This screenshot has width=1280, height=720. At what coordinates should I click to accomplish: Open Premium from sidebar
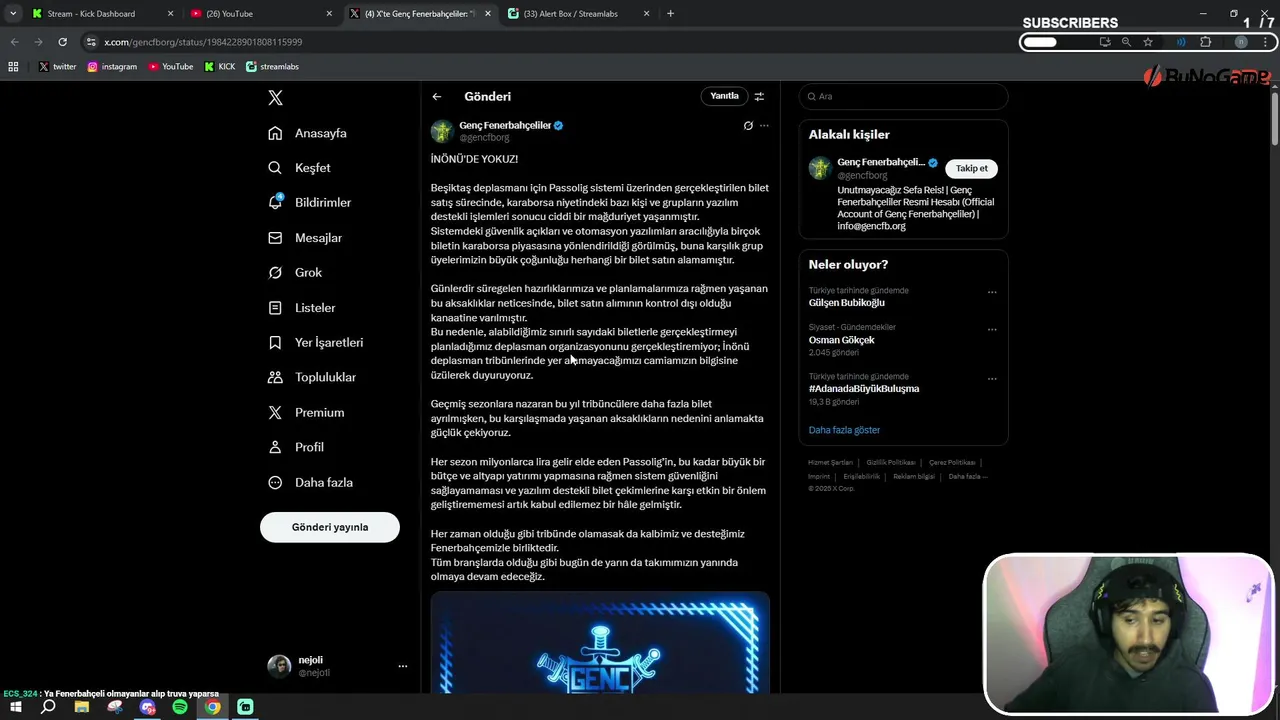point(306,412)
